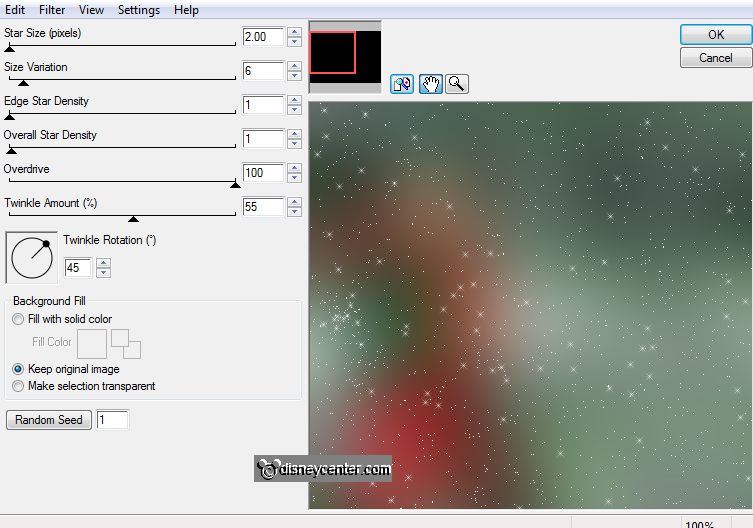
Task: Increase Edge Star Density value
Action: (x=294, y=100)
